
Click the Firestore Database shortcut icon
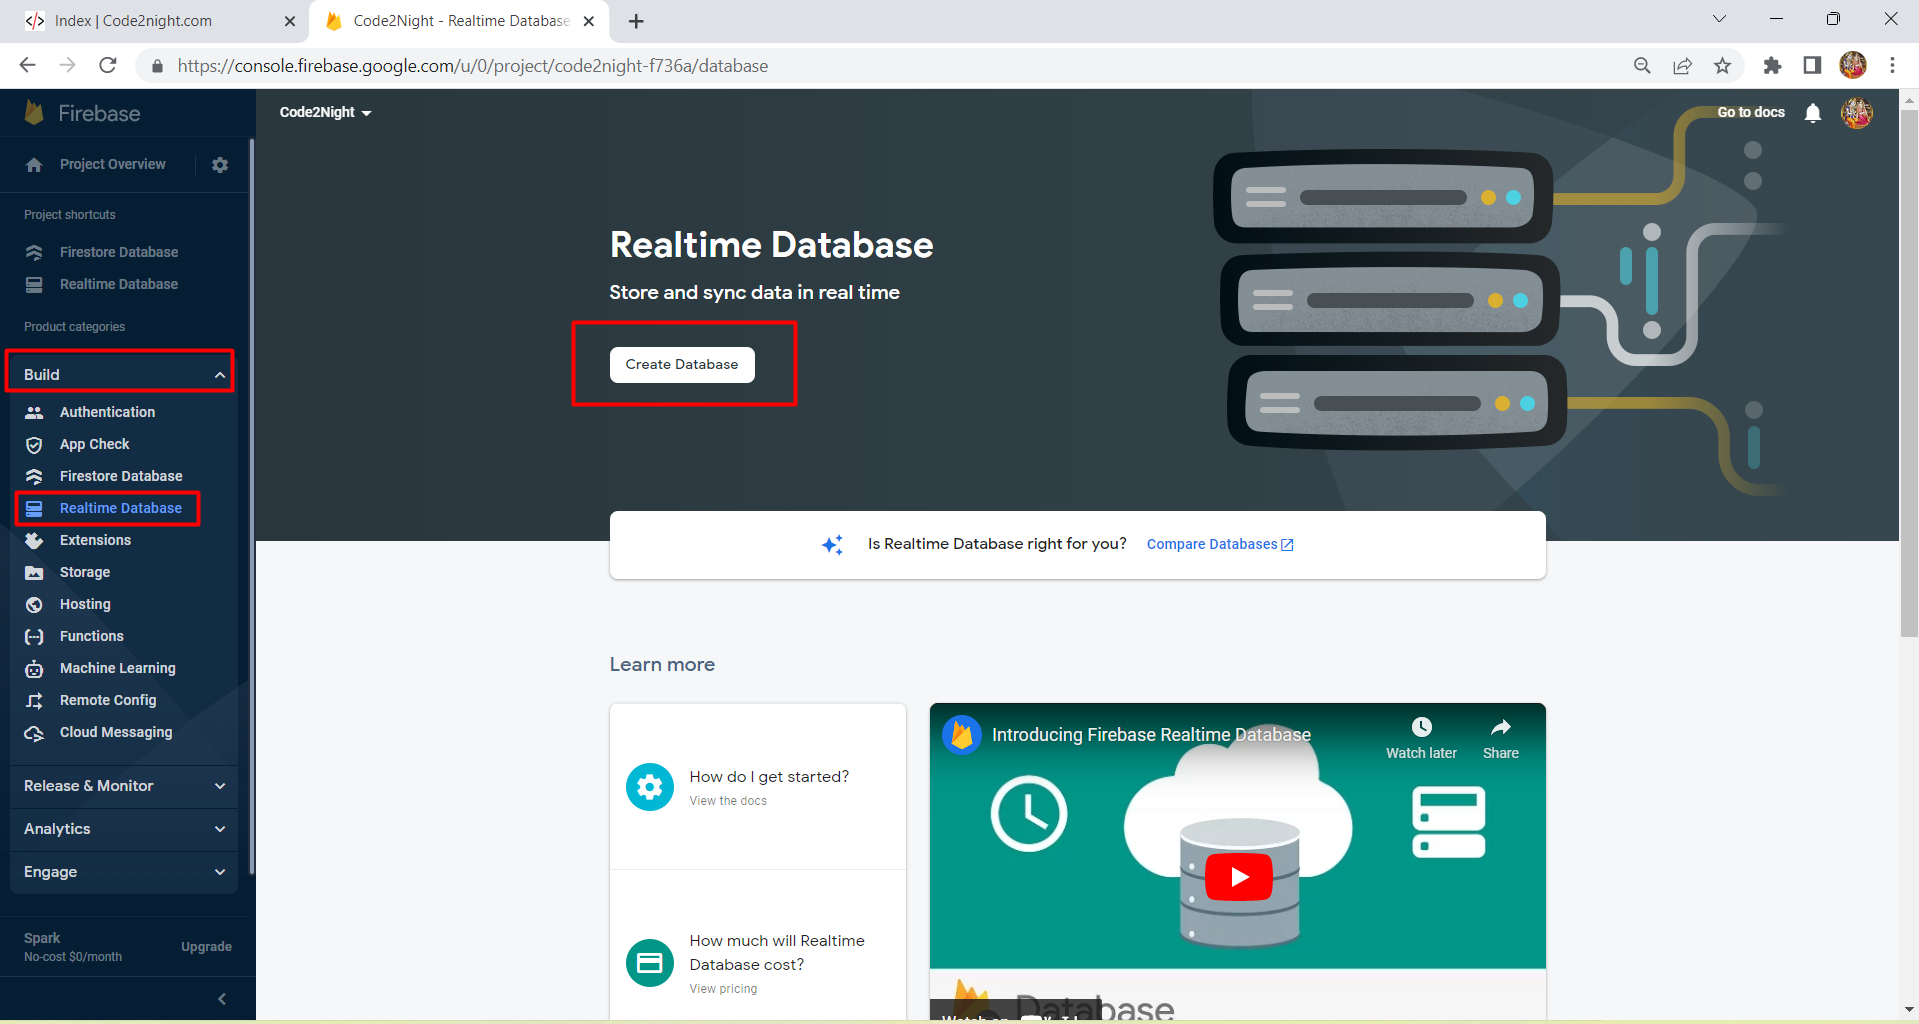tap(34, 252)
